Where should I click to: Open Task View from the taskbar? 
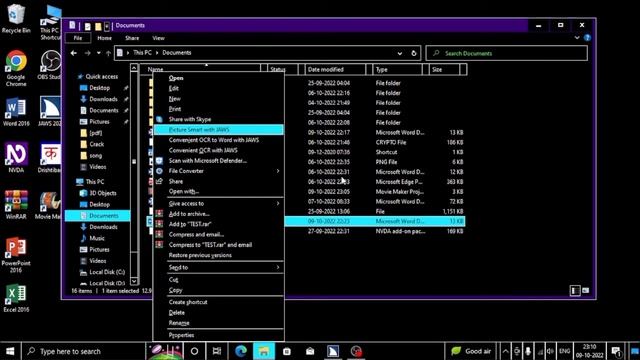[x=217, y=351]
